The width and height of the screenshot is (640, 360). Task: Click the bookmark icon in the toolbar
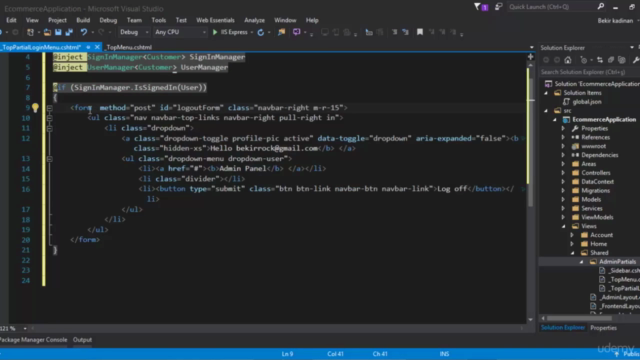point(420,32)
